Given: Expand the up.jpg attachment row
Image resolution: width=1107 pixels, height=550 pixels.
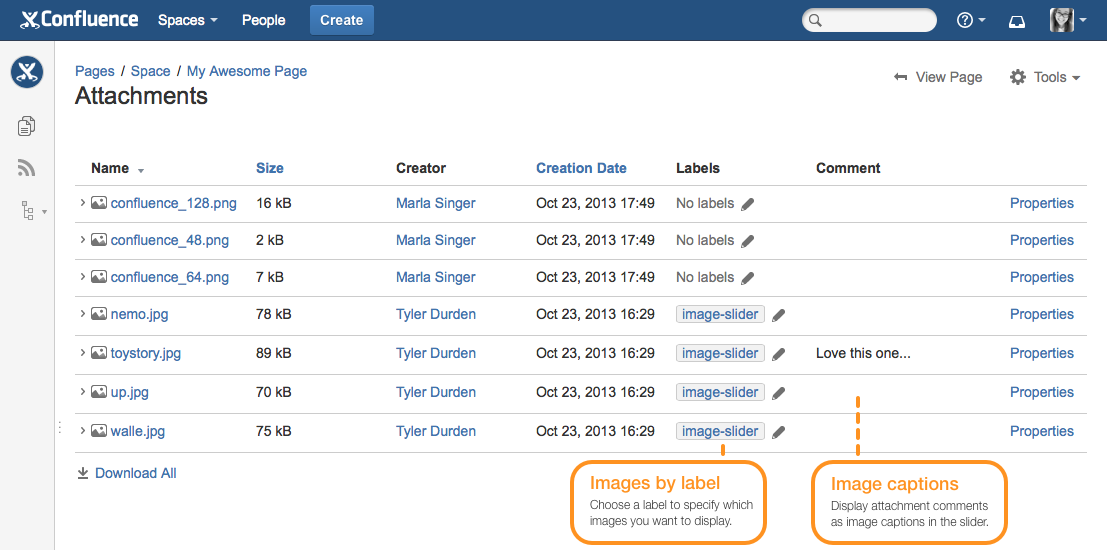Looking at the screenshot, I should tap(82, 392).
